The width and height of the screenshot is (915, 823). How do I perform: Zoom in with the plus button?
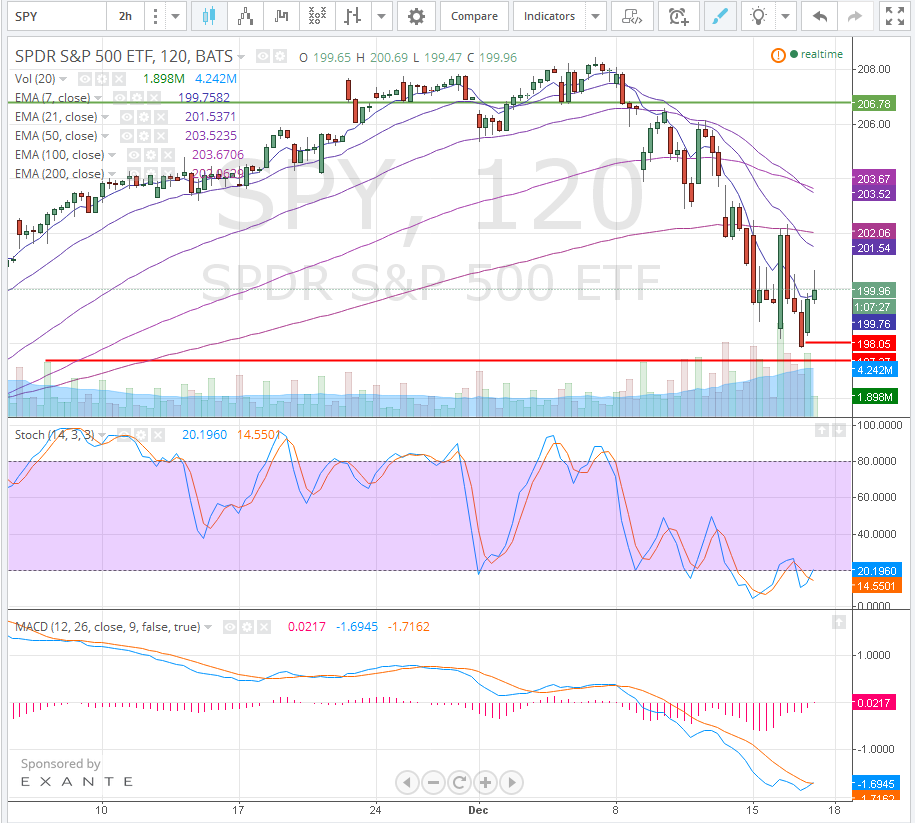pyautogui.click(x=486, y=782)
